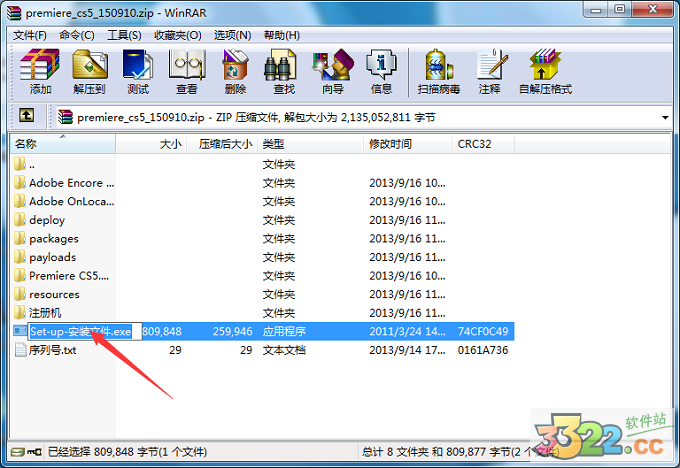Sort by 大小 column header
Screen dimensions: 680x468
click(x=151, y=144)
